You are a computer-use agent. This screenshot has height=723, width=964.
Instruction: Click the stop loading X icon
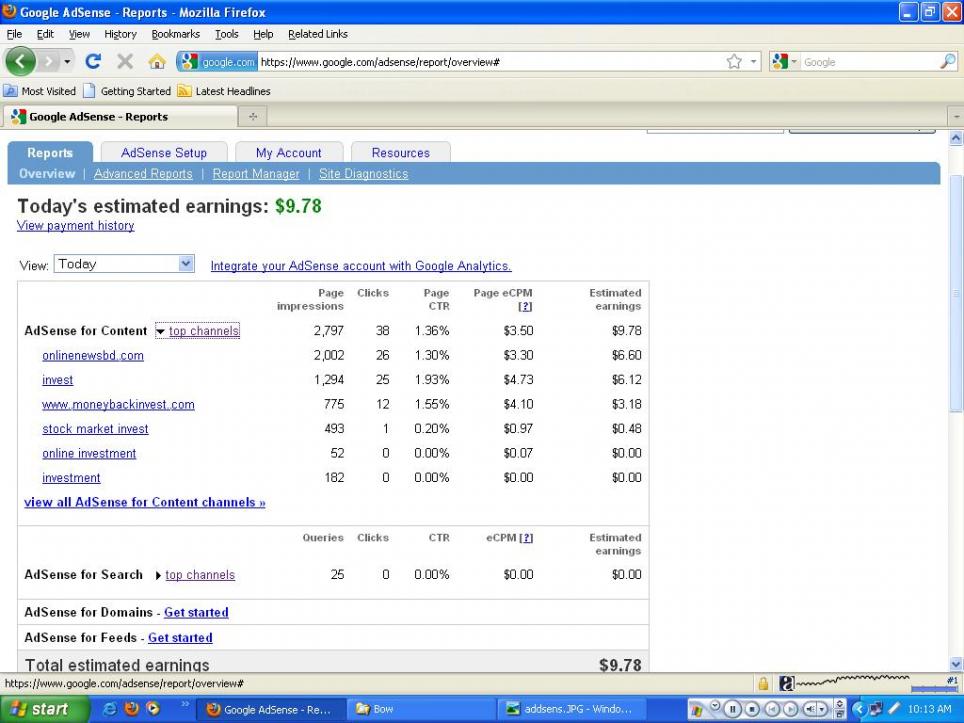(x=125, y=62)
